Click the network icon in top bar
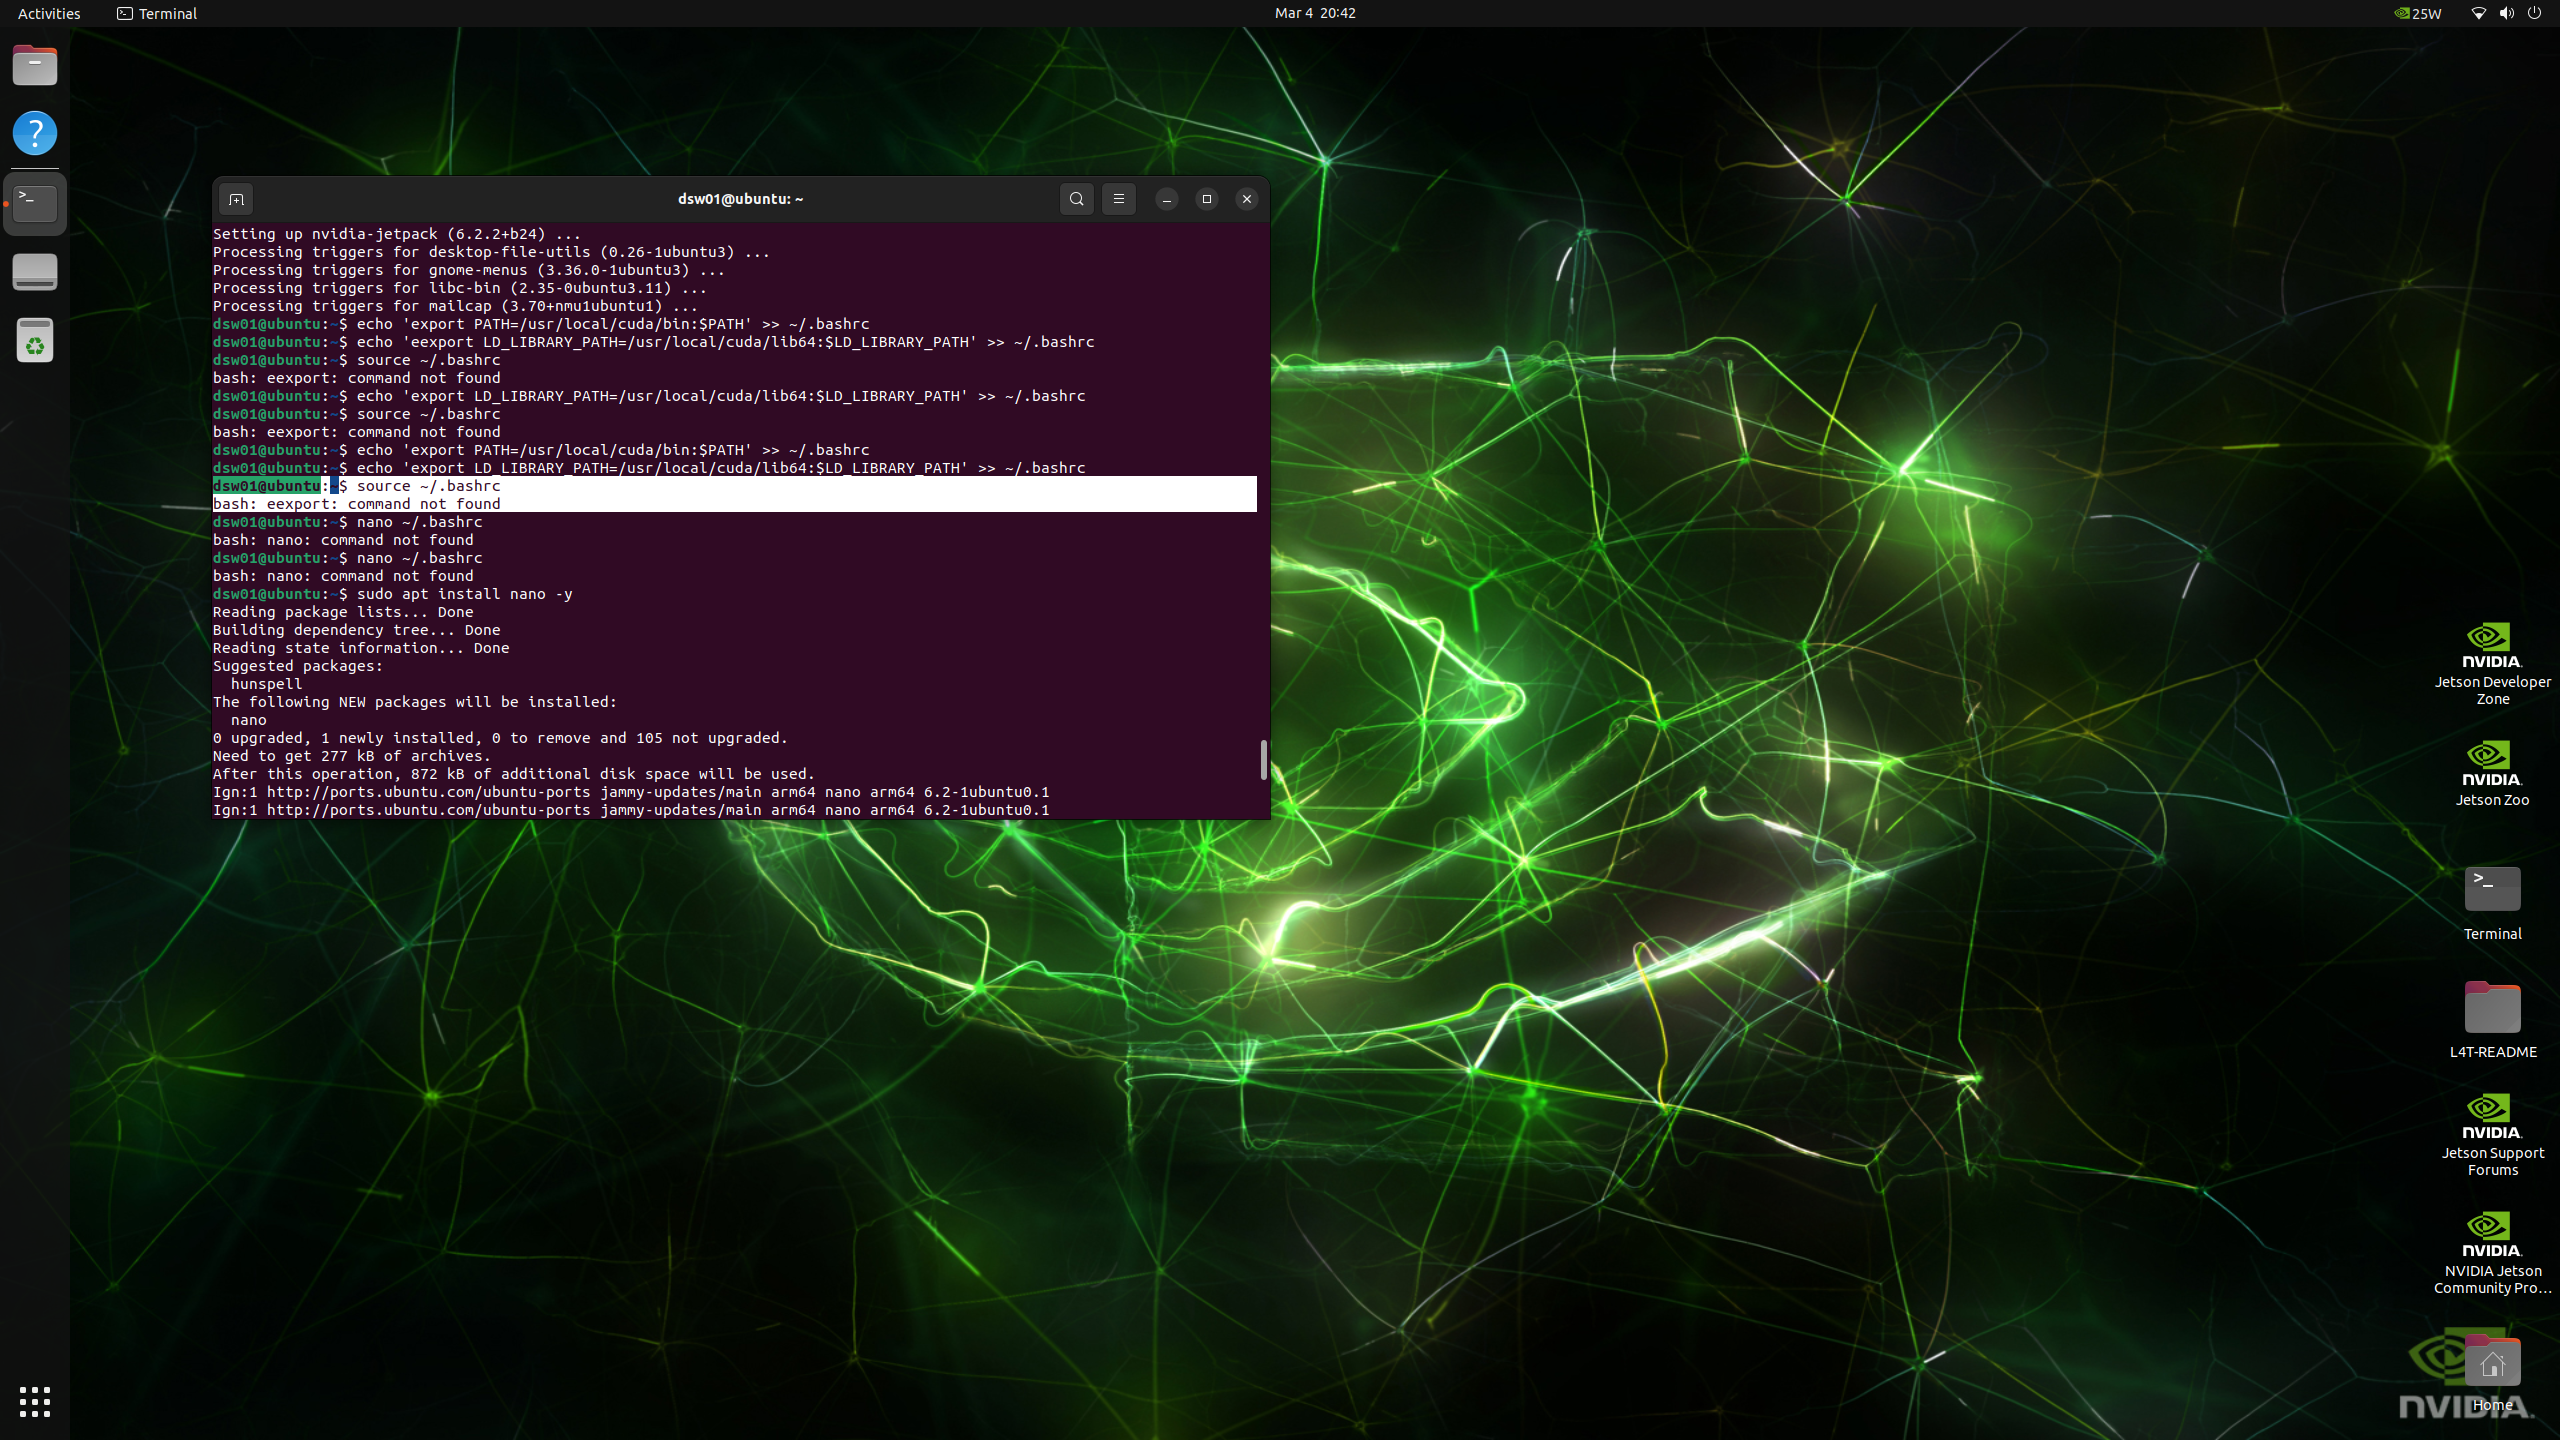This screenshot has height=1440, width=2560. click(x=2478, y=13)
